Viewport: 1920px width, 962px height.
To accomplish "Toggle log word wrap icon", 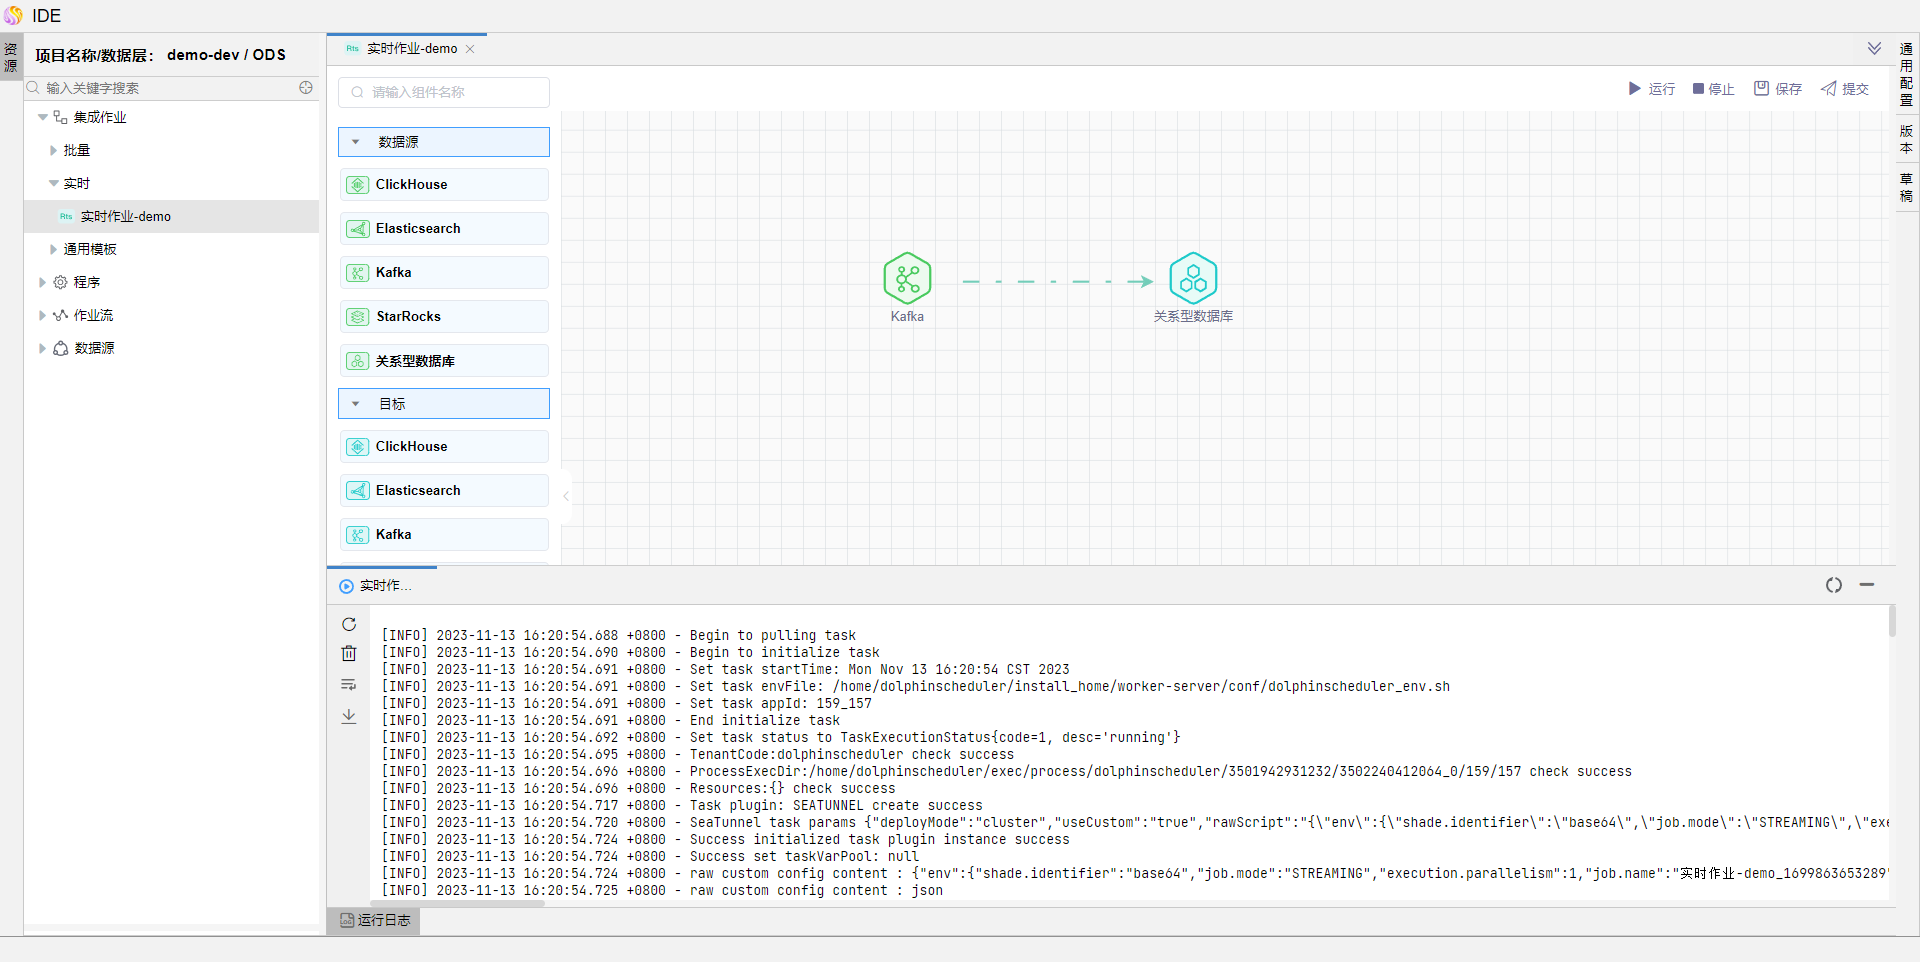I will coord(349,685).
